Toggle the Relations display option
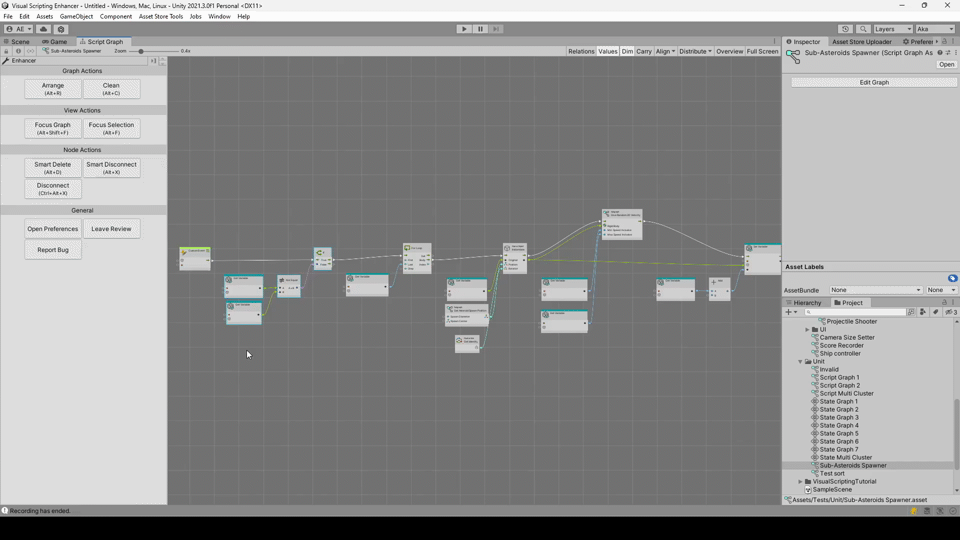The image size is (960, 540). pyautogui.click(x=581, y=51)
